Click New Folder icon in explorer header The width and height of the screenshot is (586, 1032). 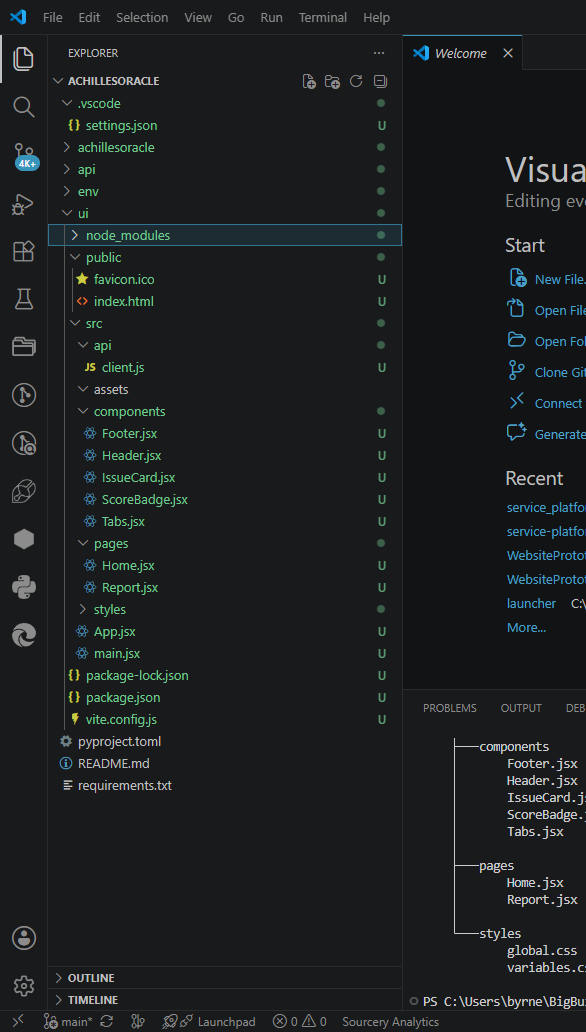pos(333,81)
